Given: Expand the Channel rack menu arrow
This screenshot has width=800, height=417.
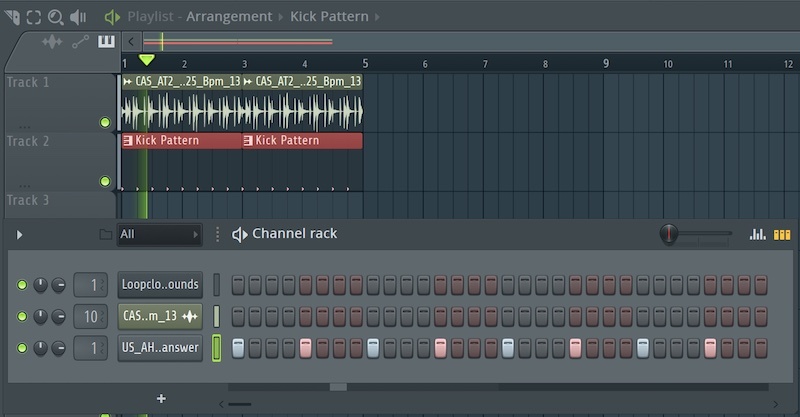Looking at the screenshot, I should click(19, 234).
